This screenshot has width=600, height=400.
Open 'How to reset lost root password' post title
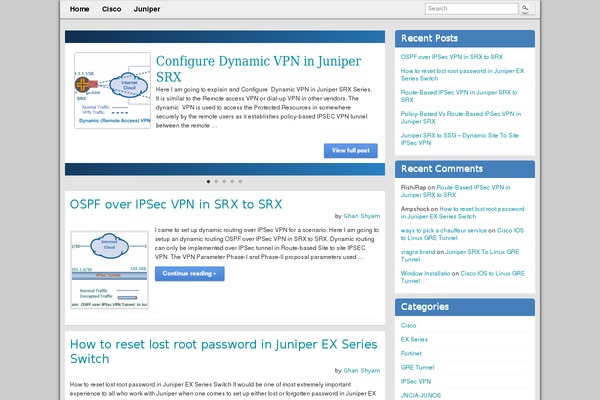(x=223, y=351)
